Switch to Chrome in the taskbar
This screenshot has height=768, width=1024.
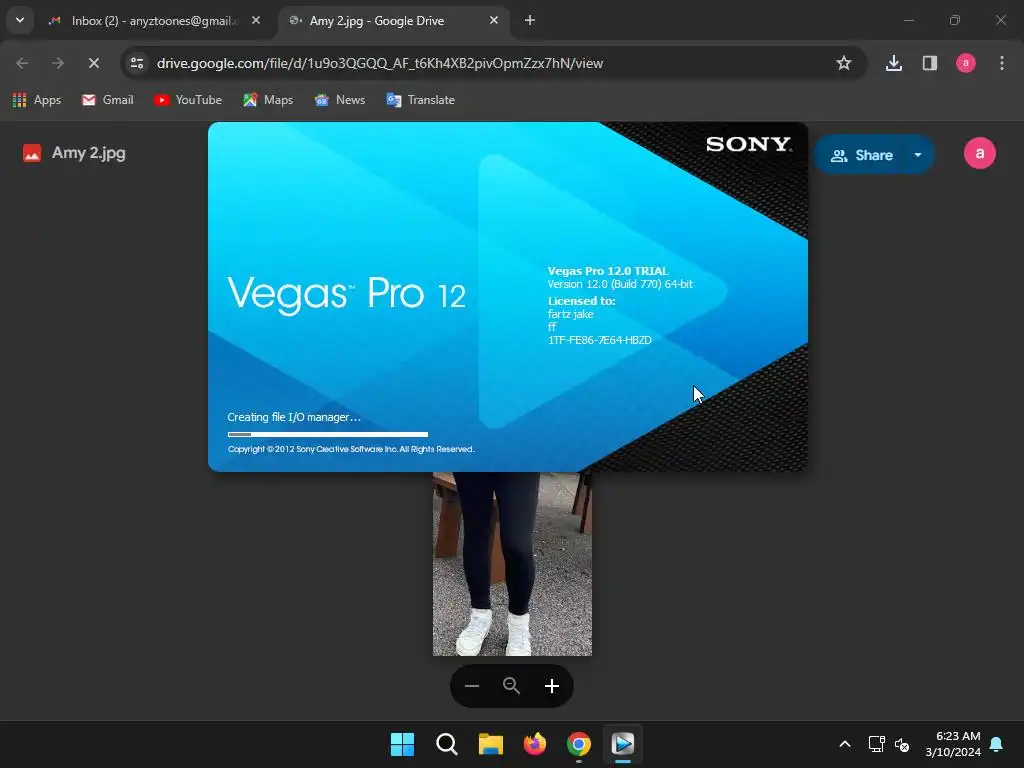tap(579, 744)
